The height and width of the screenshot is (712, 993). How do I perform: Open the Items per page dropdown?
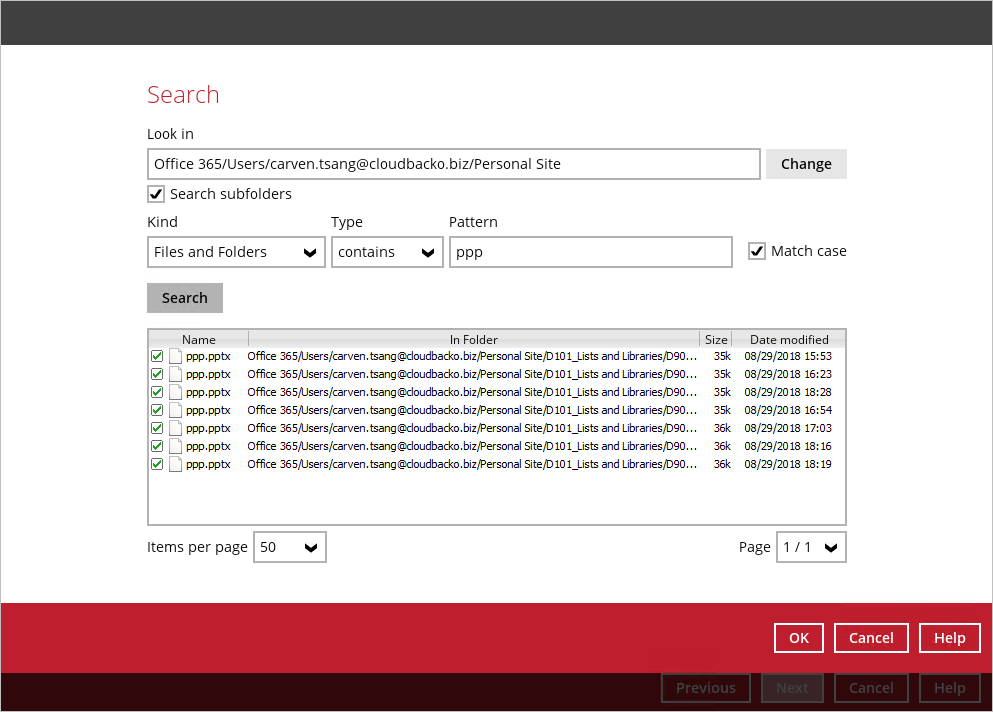(289, 548)
